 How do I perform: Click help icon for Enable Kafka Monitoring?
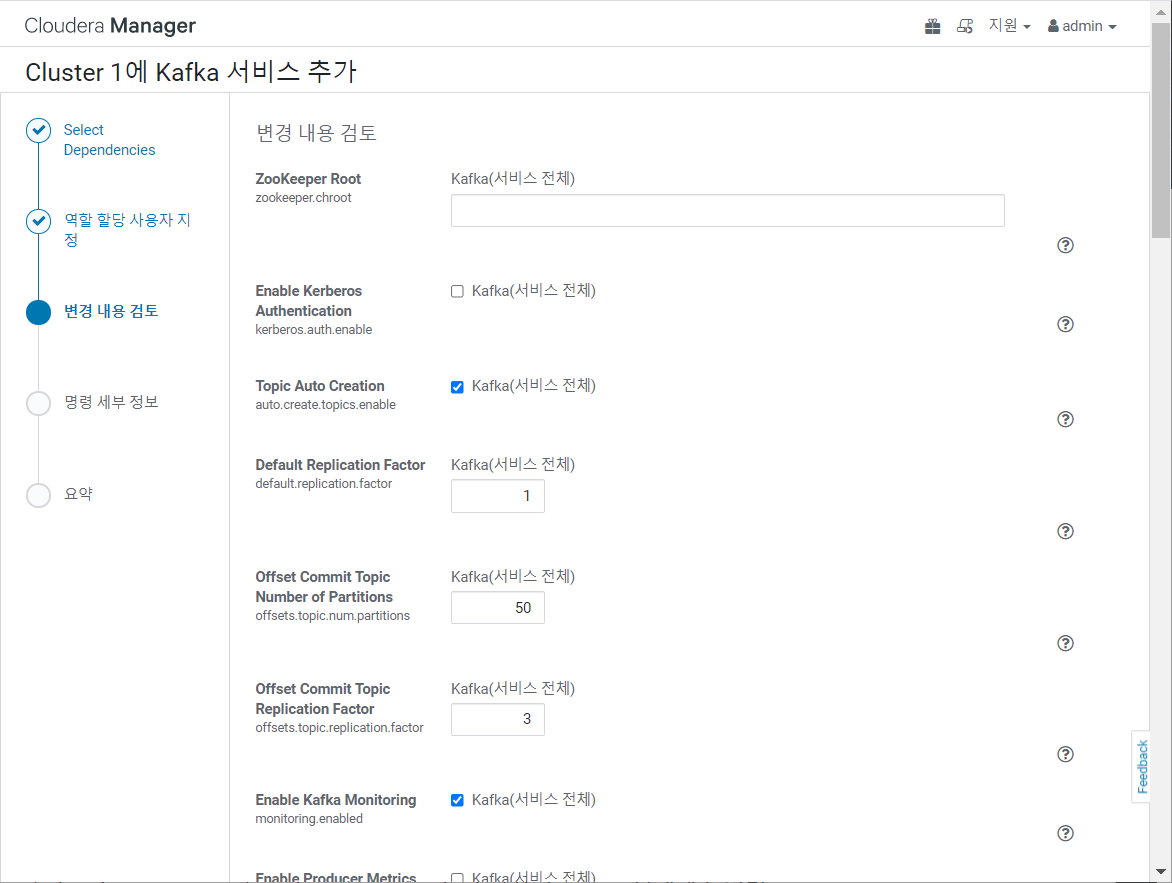coord(1065,834)
